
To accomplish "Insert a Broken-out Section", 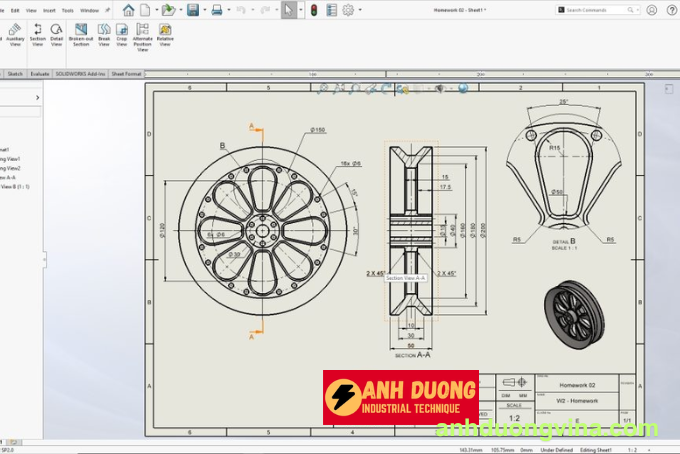I will pos(81,34).
